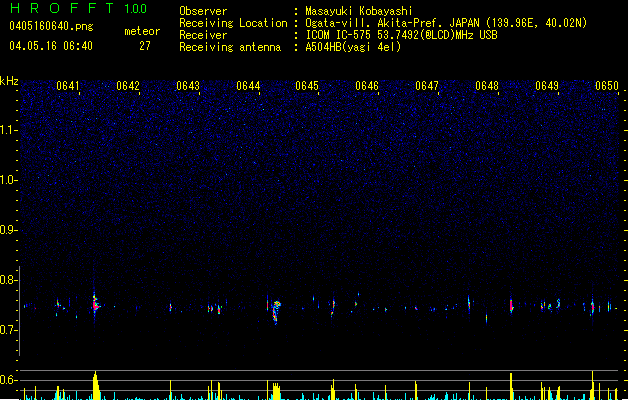The height and width of the screenshot is (400, 629).
Task: Click the 1.0 kHz axis label
Action: click(8, 180)
